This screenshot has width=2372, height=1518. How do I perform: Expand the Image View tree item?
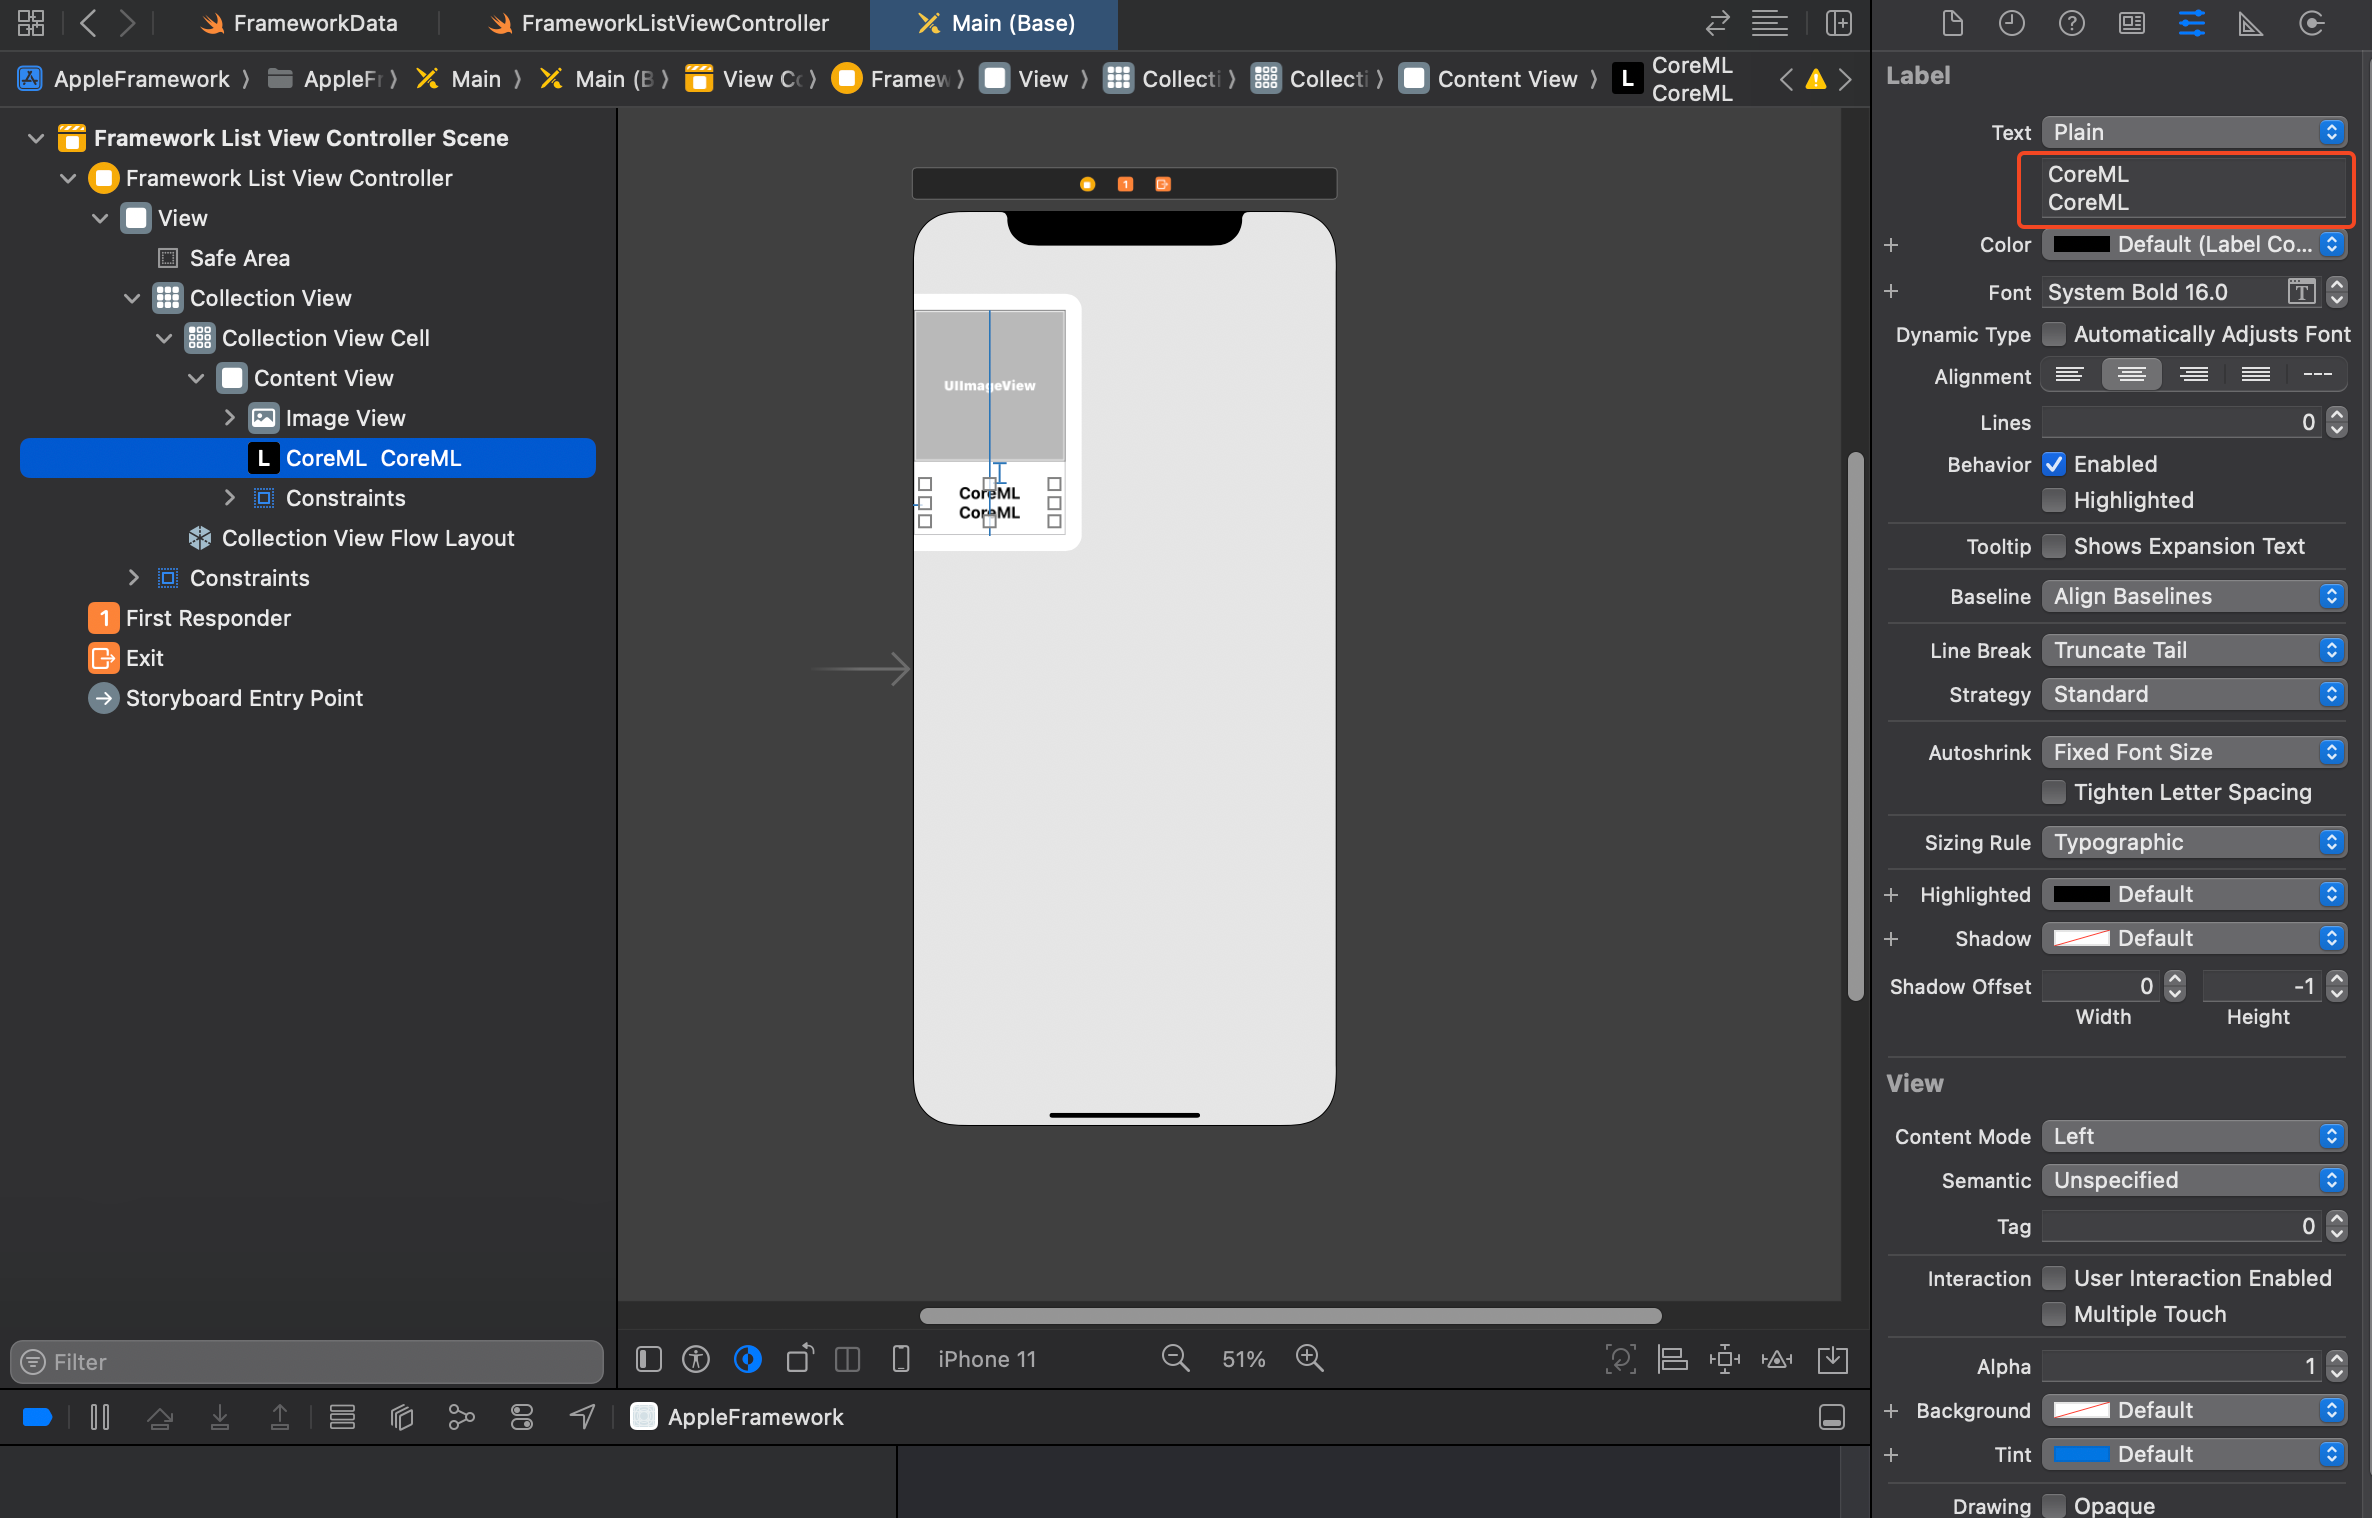[x=230, y=418]
